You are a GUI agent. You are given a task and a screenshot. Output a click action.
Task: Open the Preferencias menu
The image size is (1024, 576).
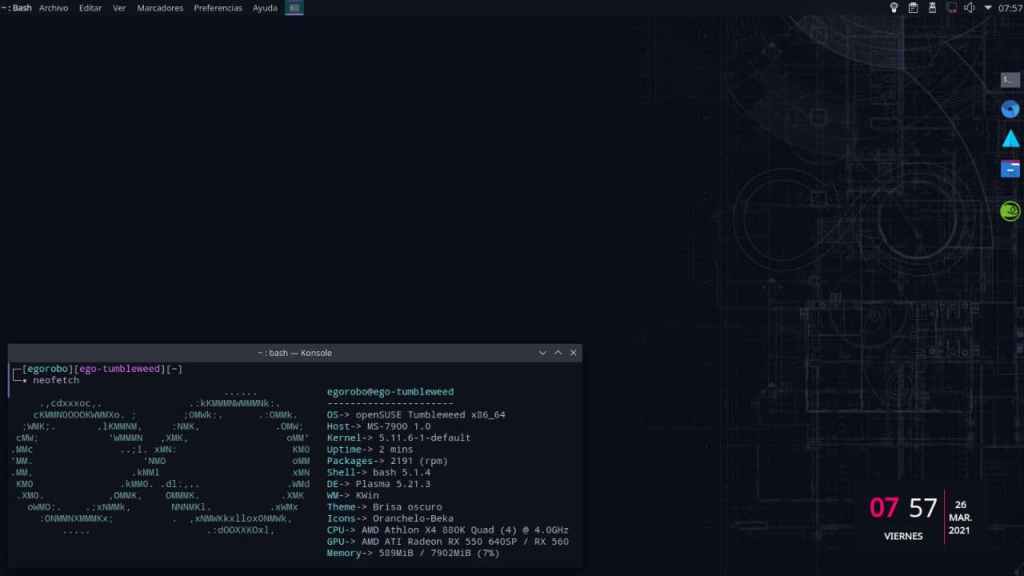pyautogui.click(x=218, y=8)
